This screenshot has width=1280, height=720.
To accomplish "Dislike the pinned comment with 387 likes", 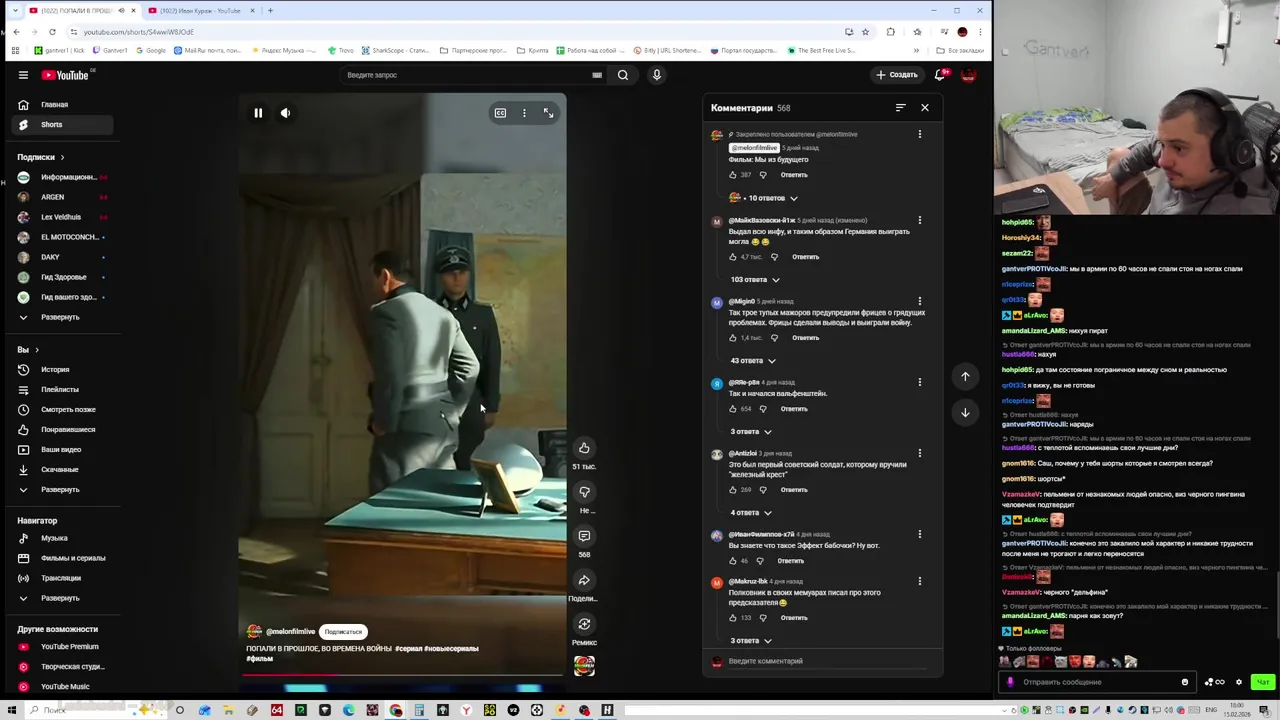I will (x=763, y=175).
